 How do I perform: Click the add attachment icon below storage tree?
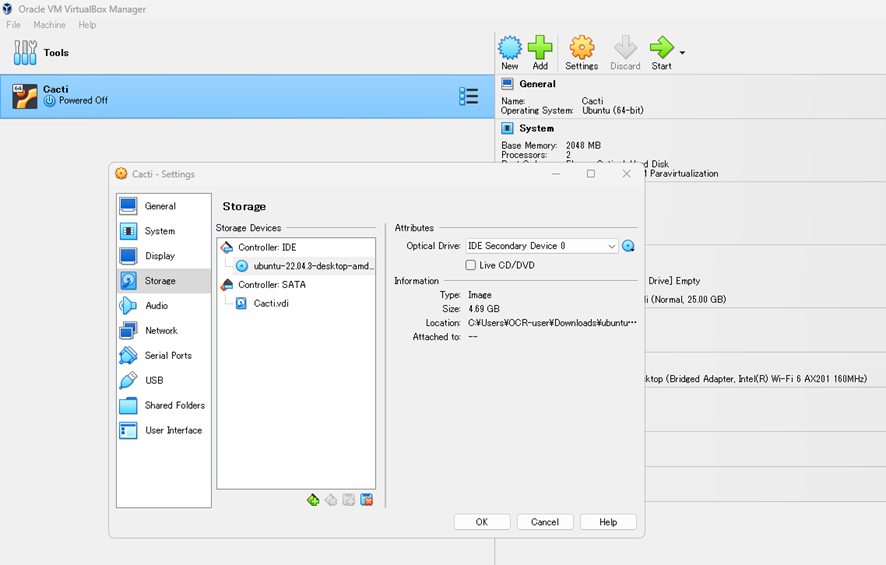[x=349, y=500]
